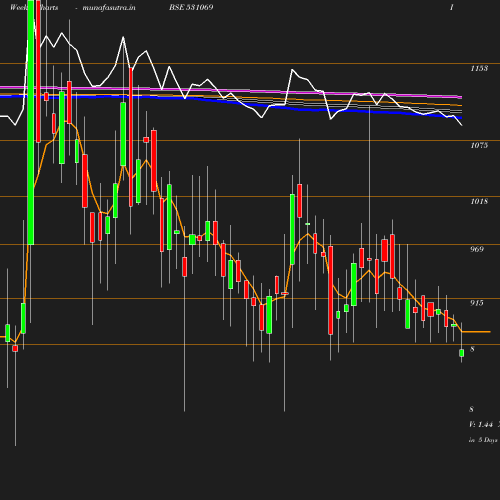Click the munafasutra.in site label
The width and height of the screenshot is (500, 500).
pos(109,7)
